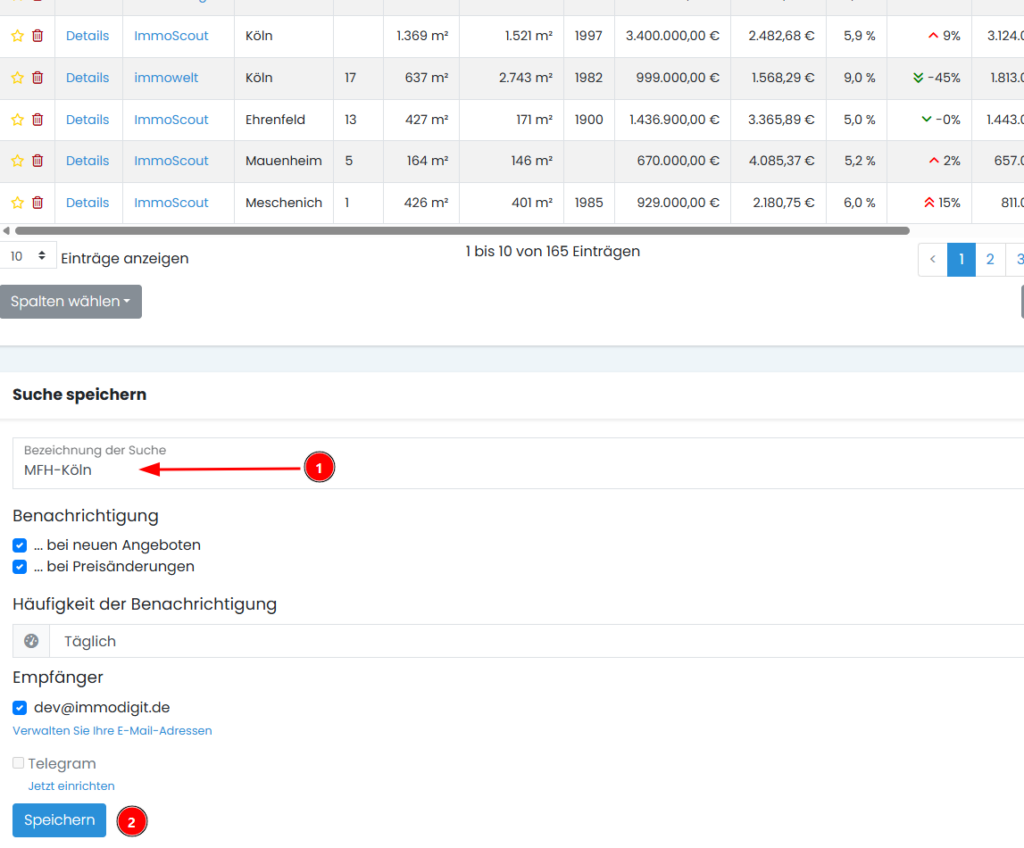
Task: Toggle the 'bei Preisänderungen' checkbox
Action: tap(20, 567)
